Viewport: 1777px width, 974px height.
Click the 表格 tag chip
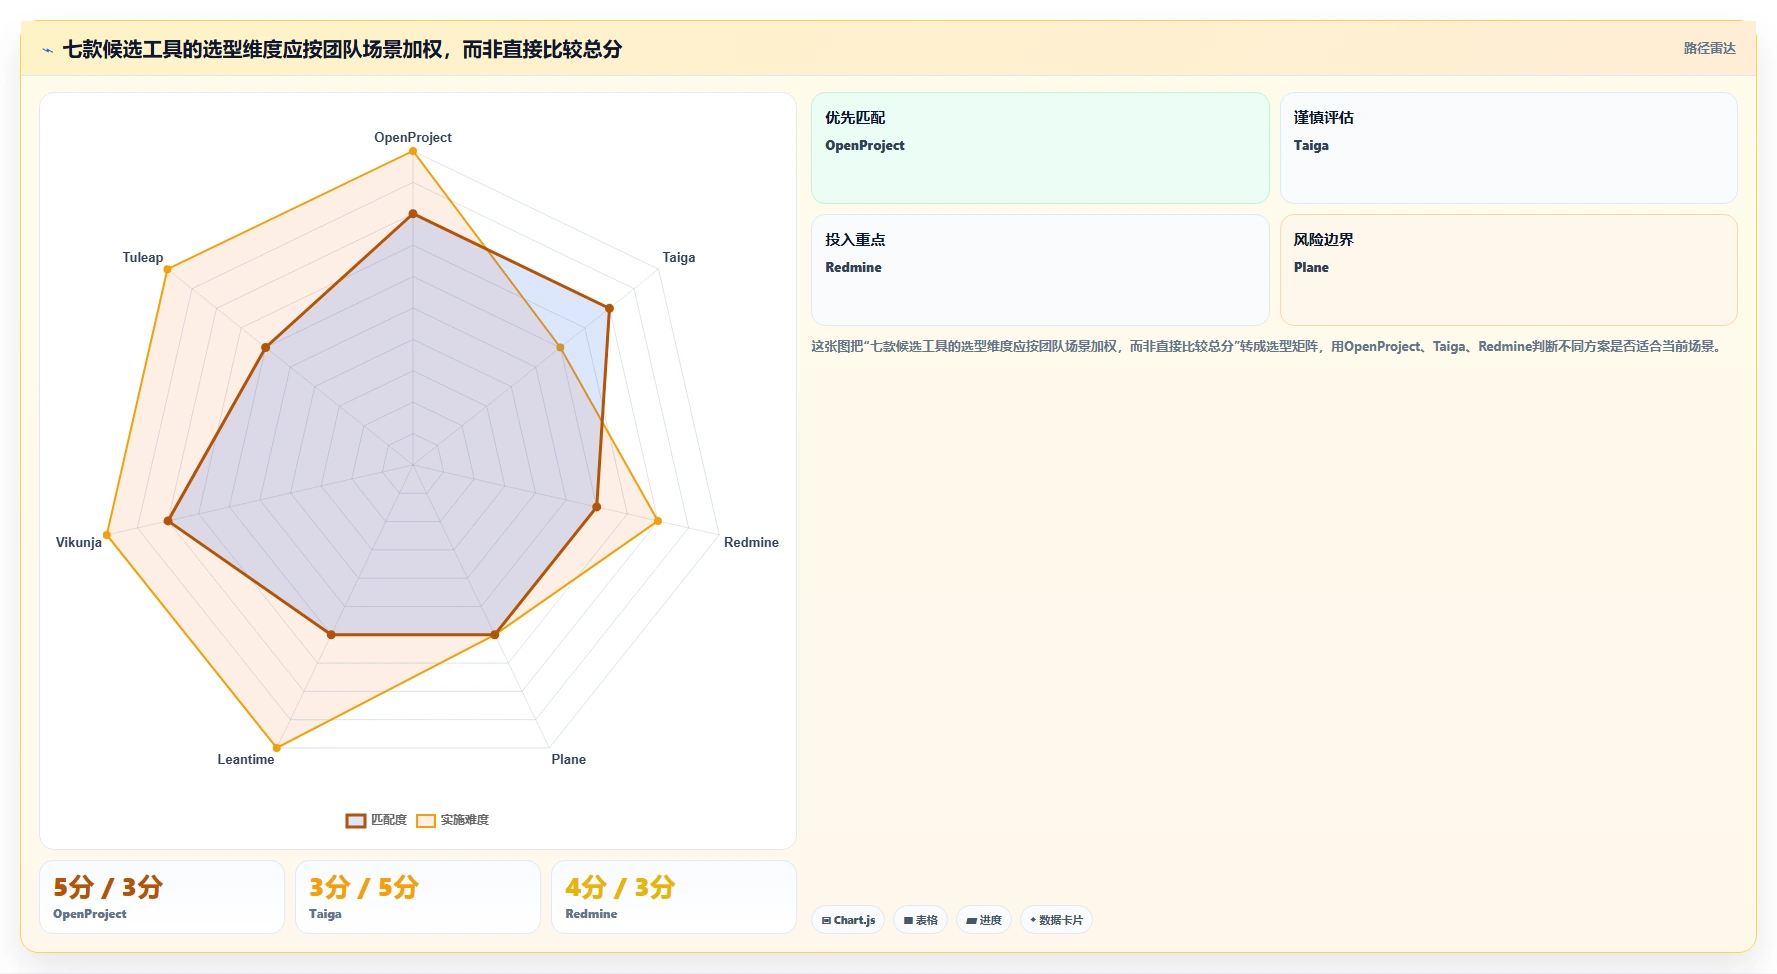pyautogui.click(x=920, y=920)
